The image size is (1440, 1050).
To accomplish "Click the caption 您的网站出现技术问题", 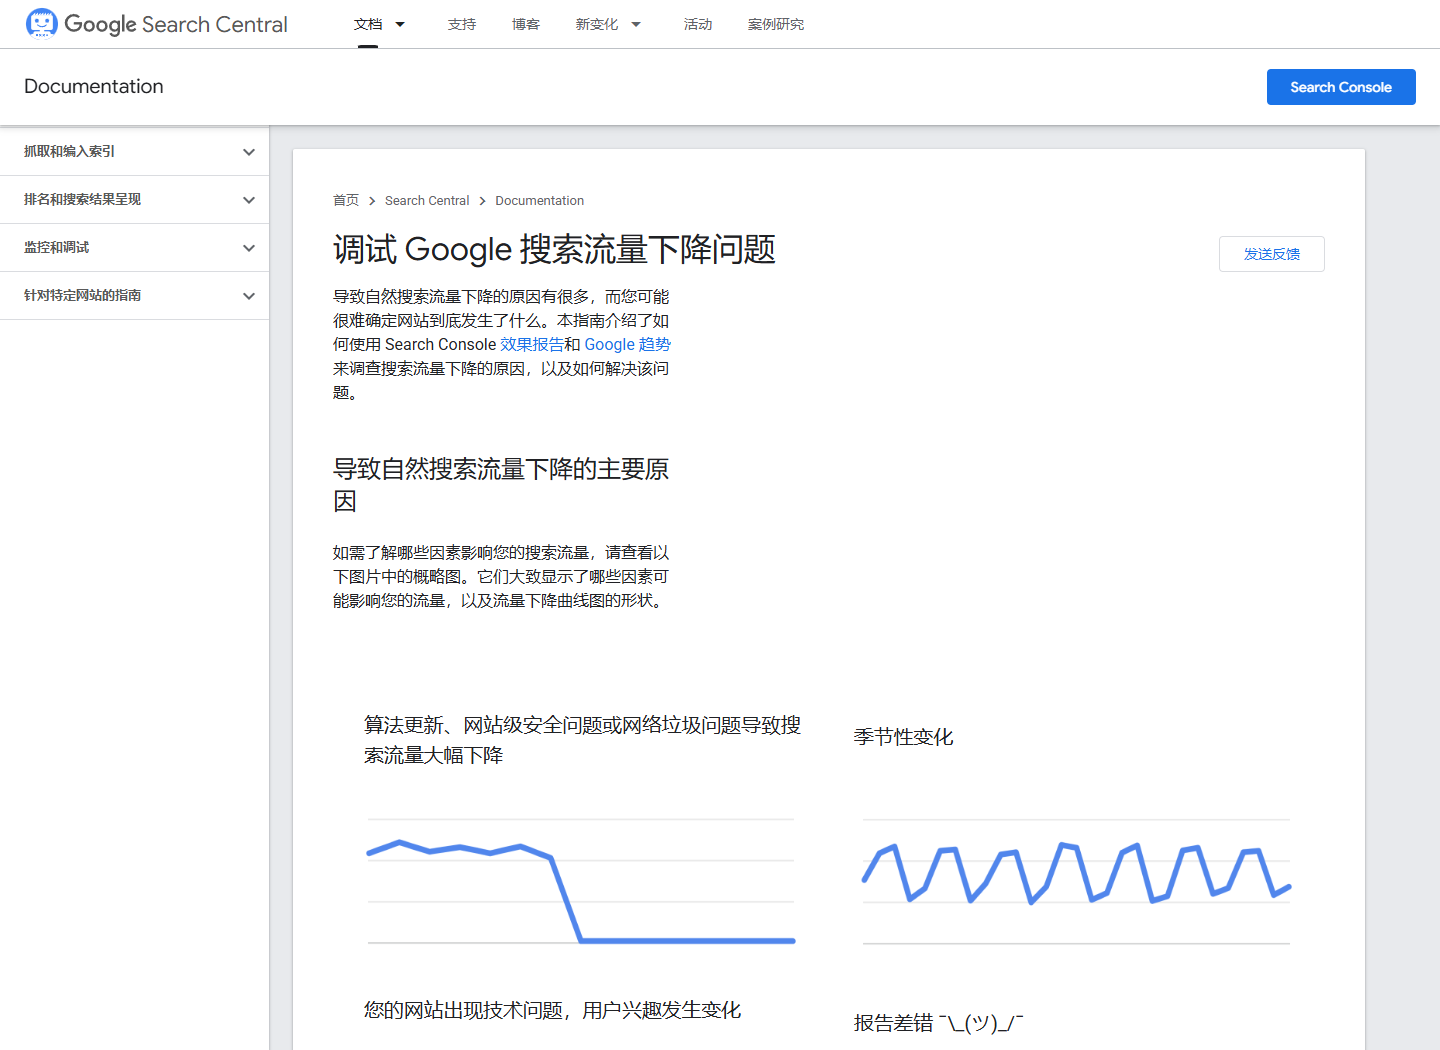I will [552, 1010].
